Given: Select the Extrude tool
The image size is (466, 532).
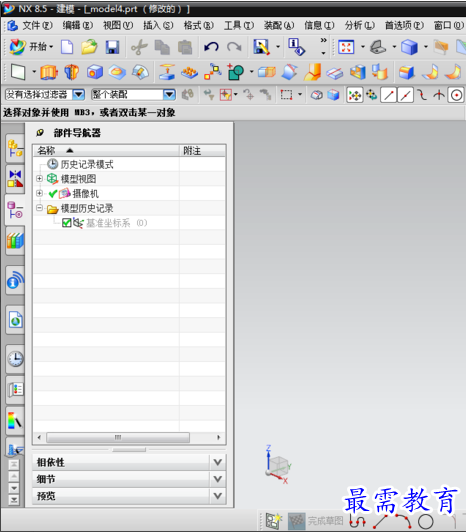Looking at the screenshot, I should tap(49, 72).
